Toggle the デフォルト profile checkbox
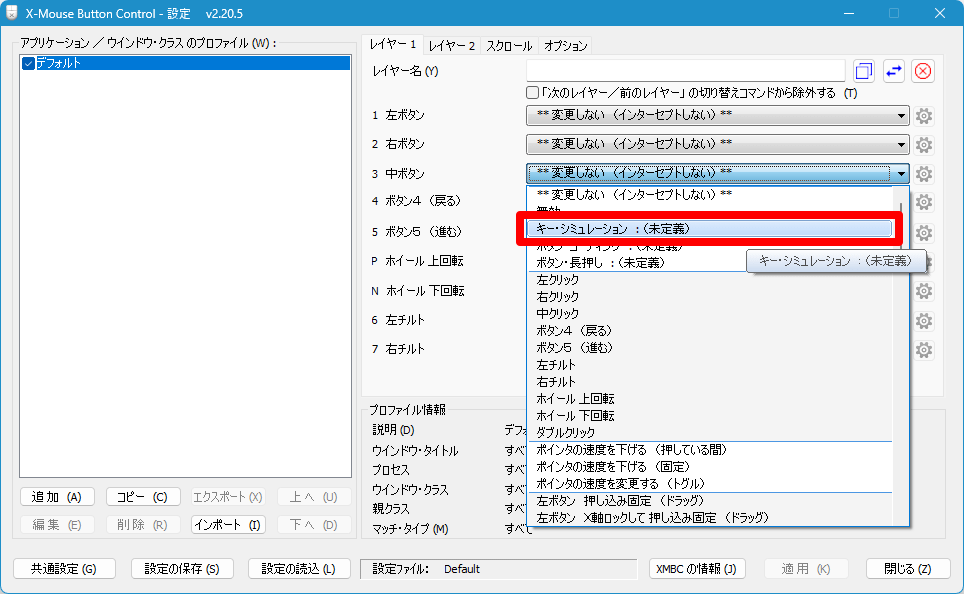This screenshot has width=964, height=594. (x=28, y=63)
